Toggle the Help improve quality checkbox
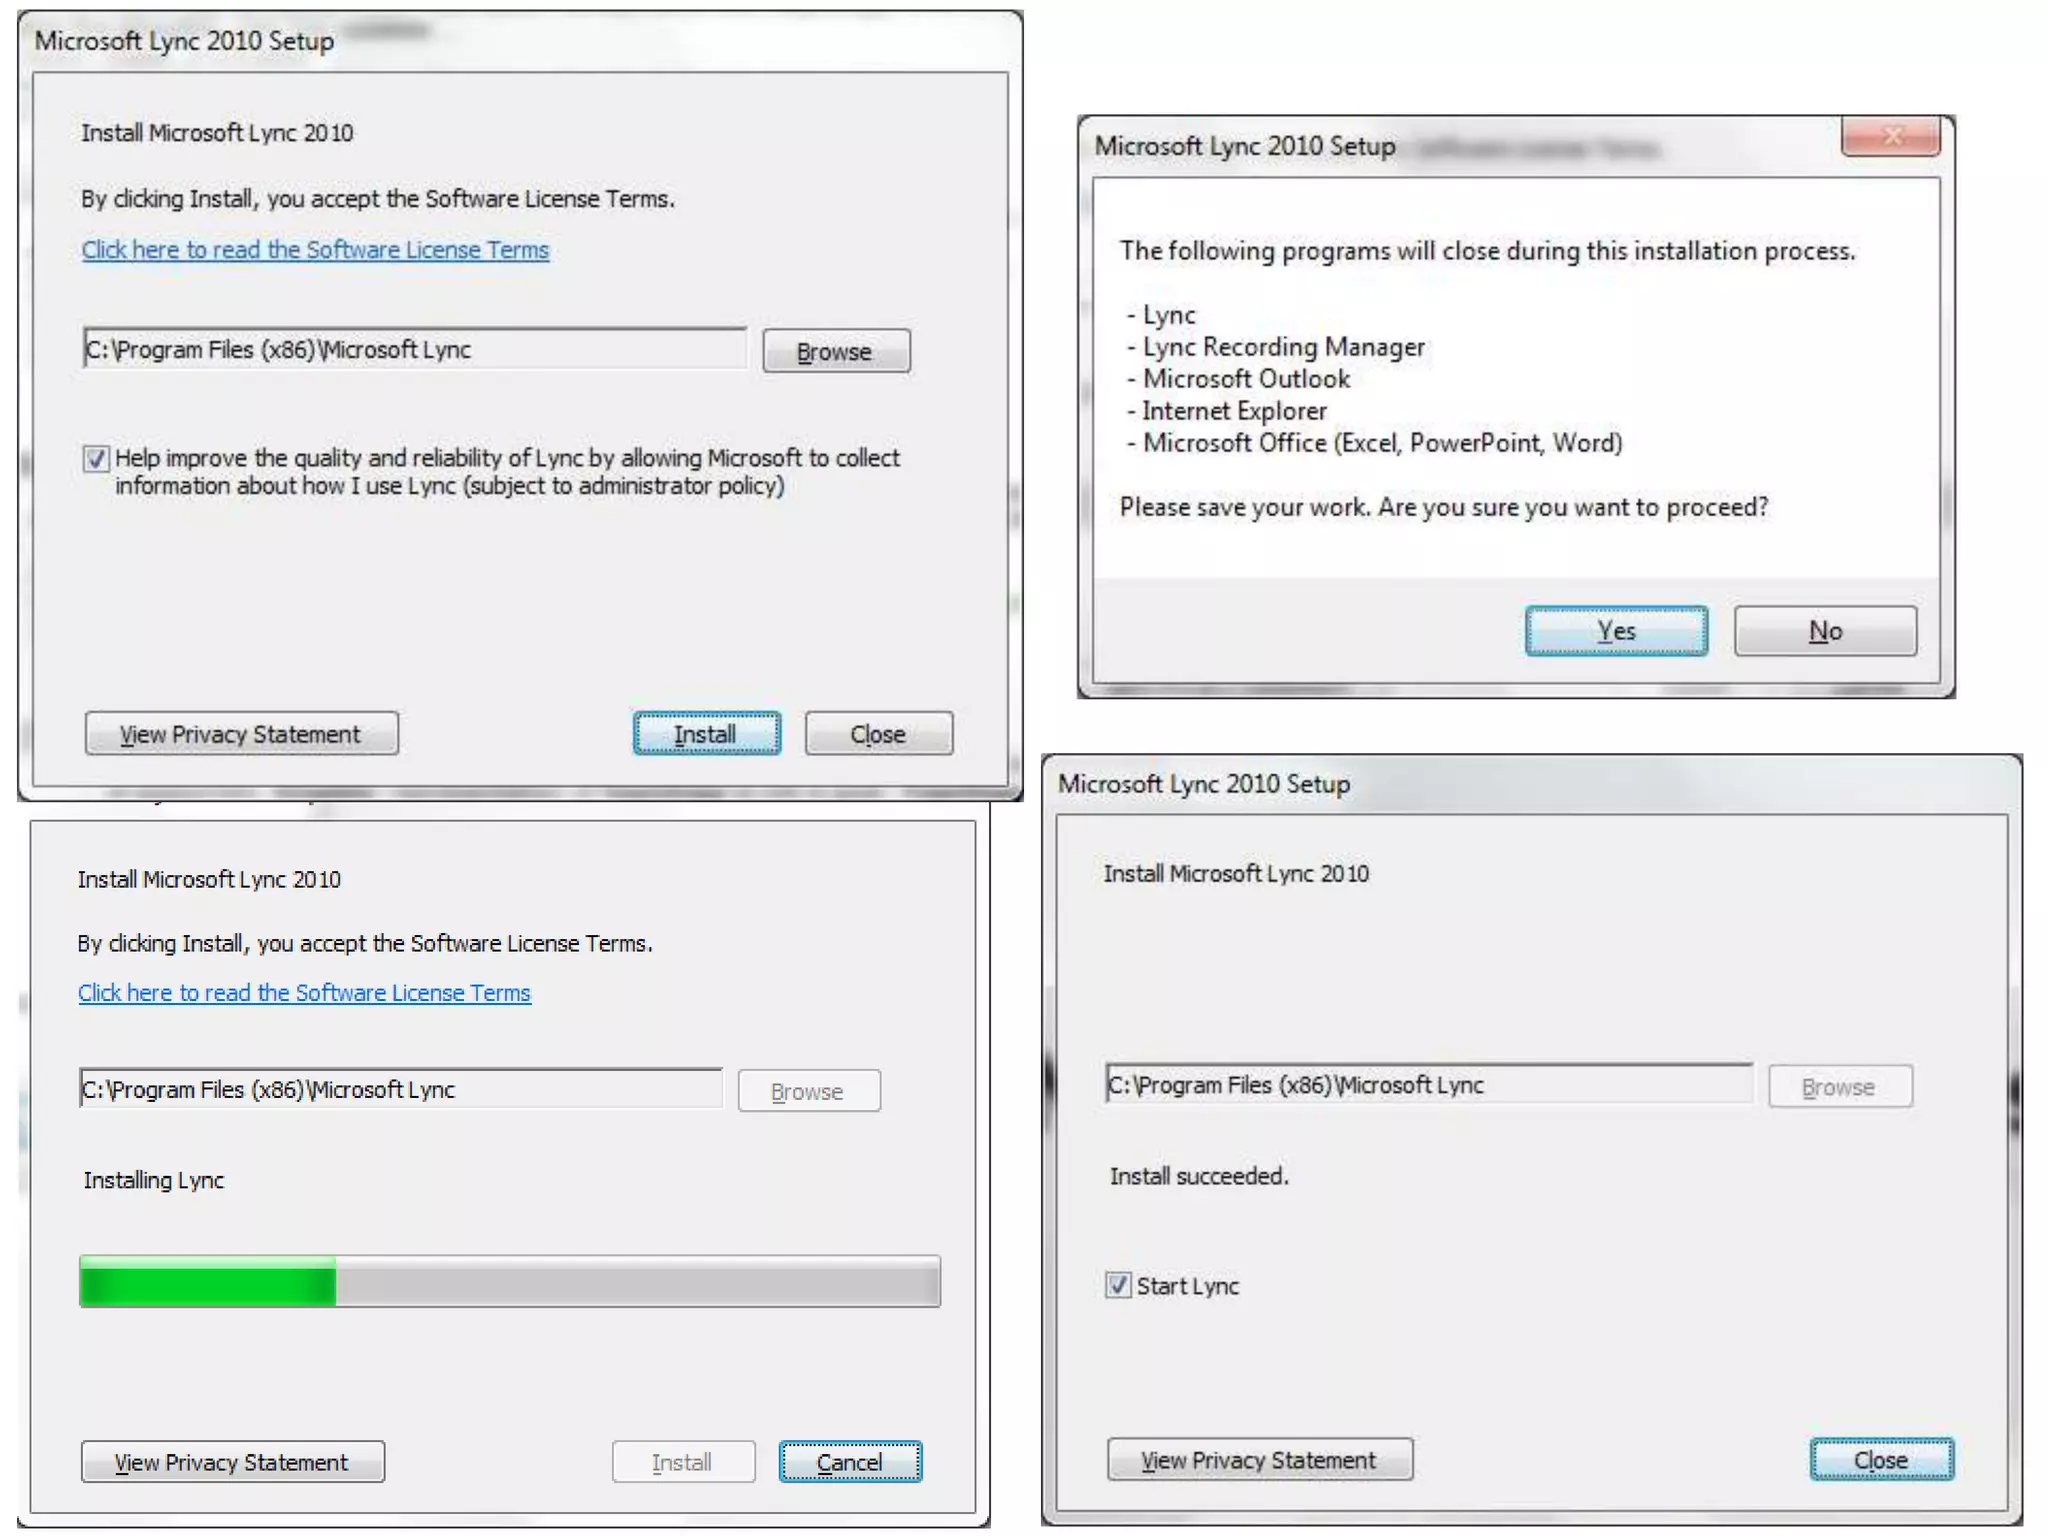 [x=96, y=459]
